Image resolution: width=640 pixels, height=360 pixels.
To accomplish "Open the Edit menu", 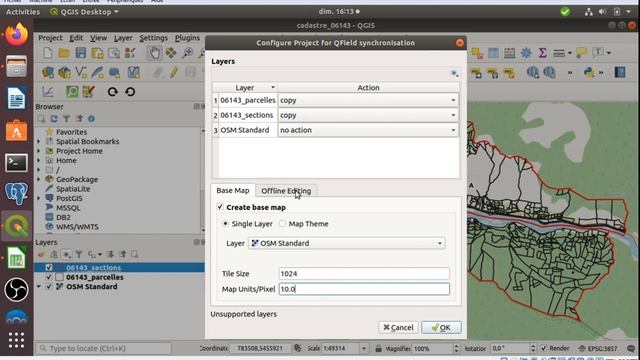I will pyautogui.click(x=76, y=38).
